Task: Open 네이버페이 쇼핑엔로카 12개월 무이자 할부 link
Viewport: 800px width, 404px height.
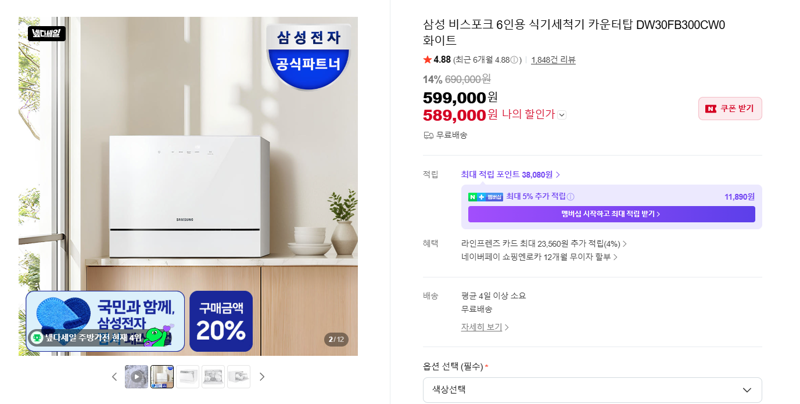Action: click(x=539, y=257)
